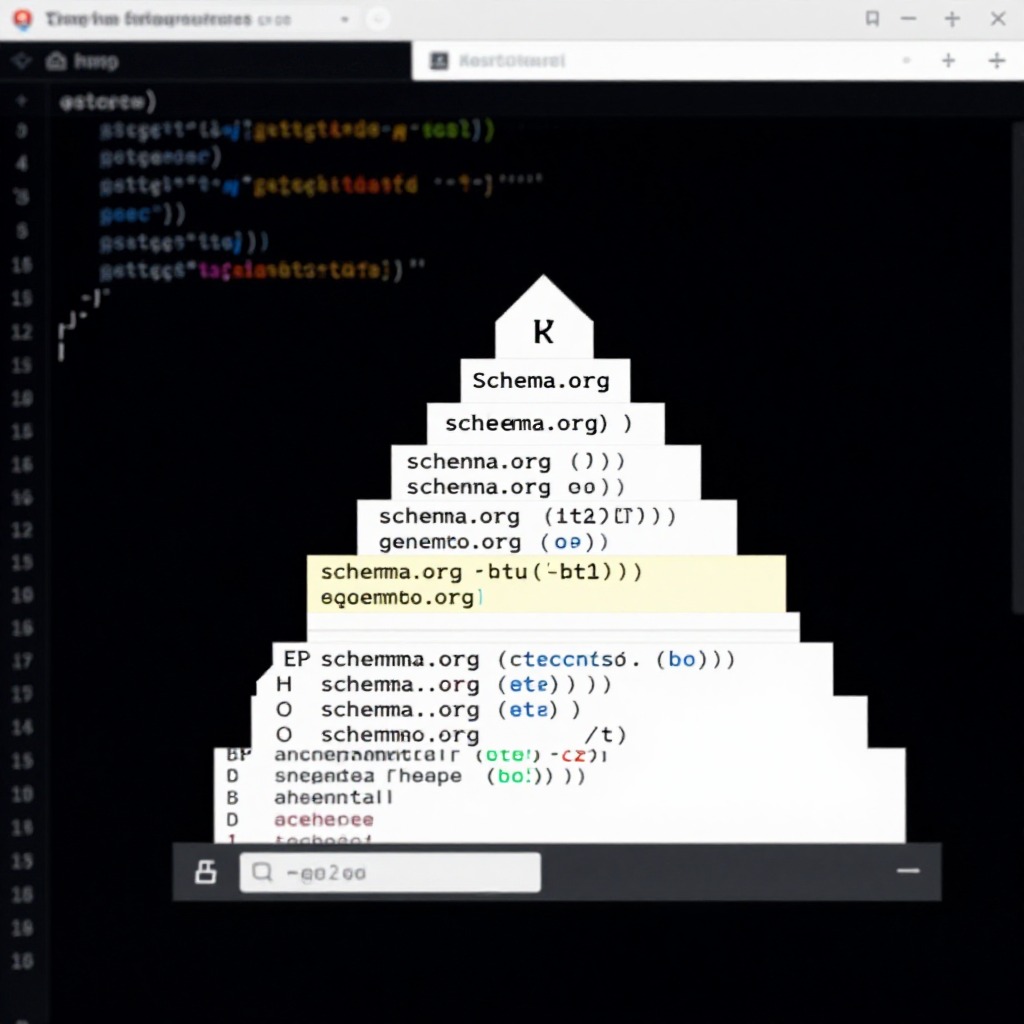The height and width of the screenshot is (1024, 1024).
Task: Click the red app icon in title bar
Action: [23, 20]
